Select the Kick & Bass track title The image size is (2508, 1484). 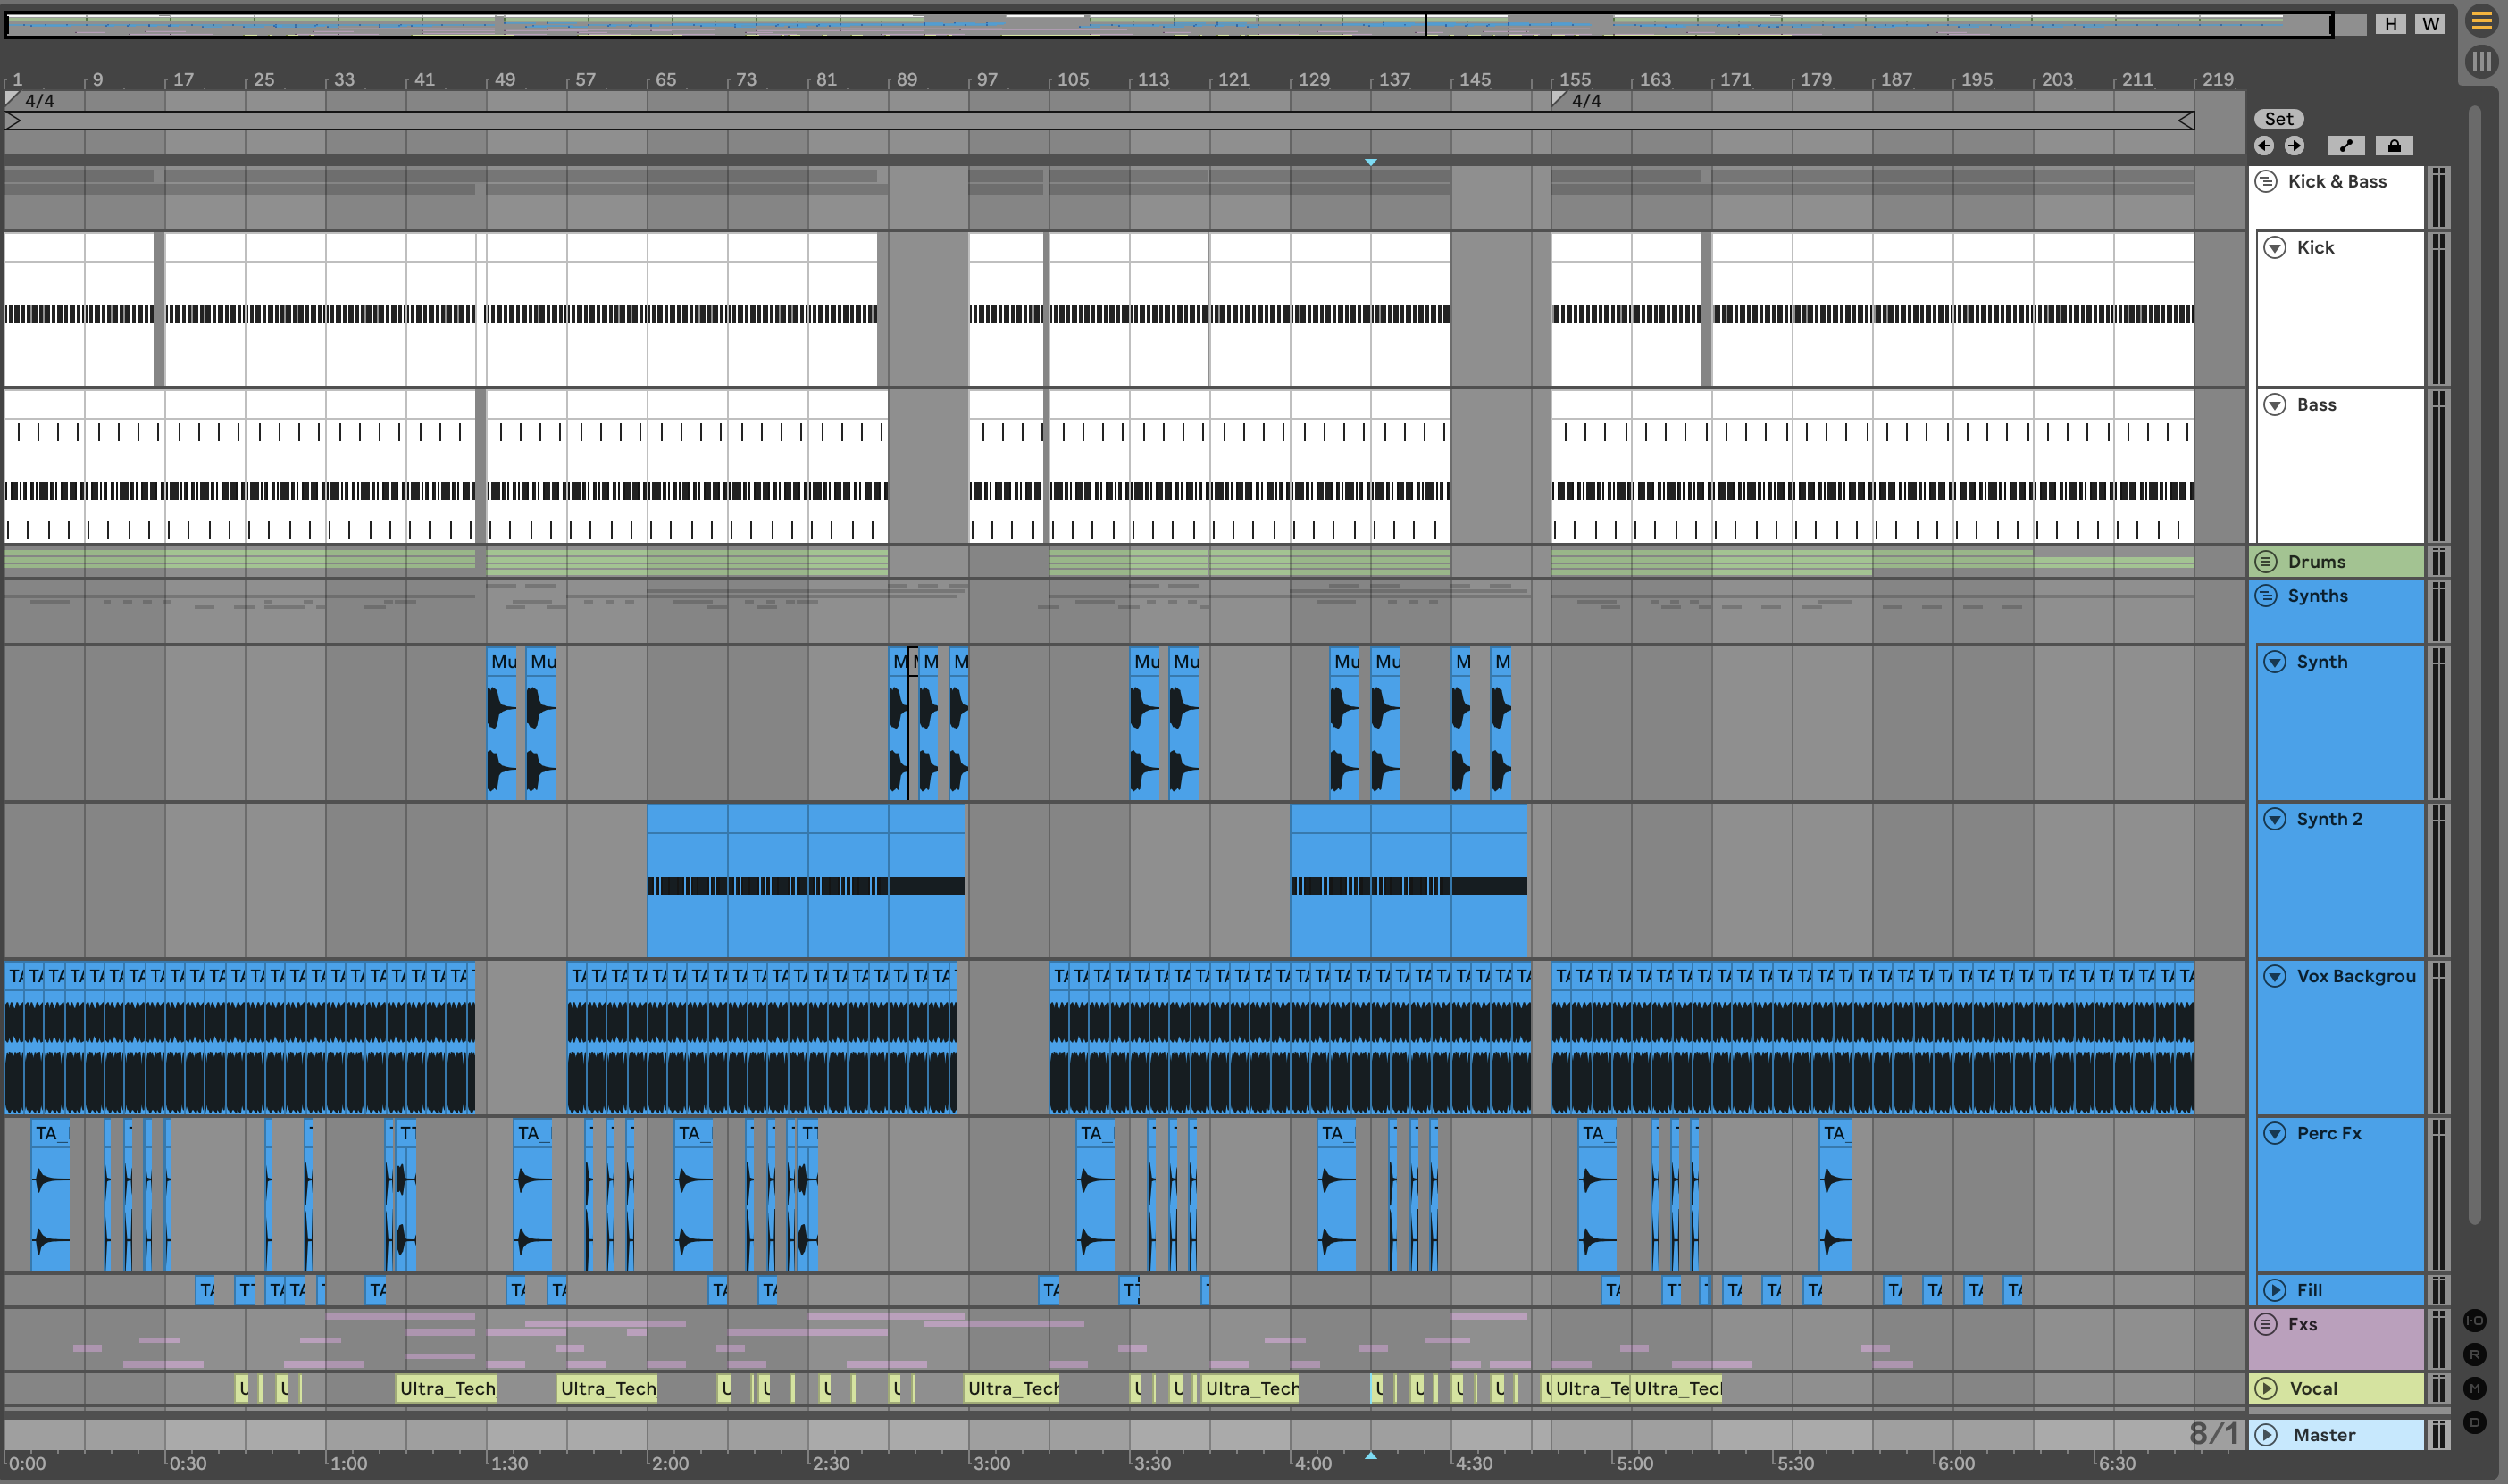coord(2337,181)
